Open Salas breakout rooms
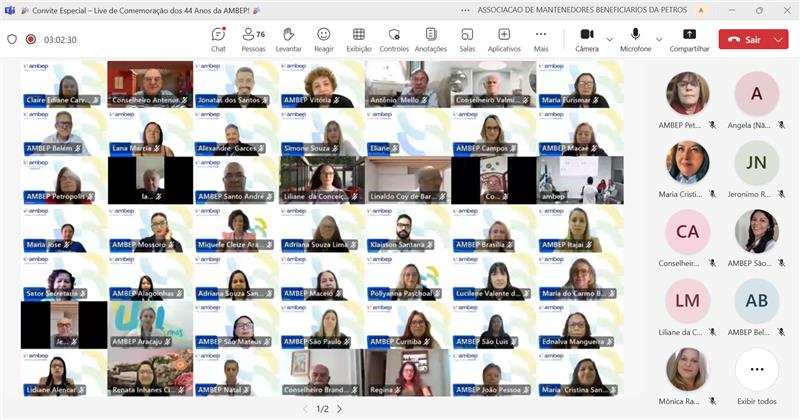This screenshot has height=420, width=800. click(x=467, y=38)
